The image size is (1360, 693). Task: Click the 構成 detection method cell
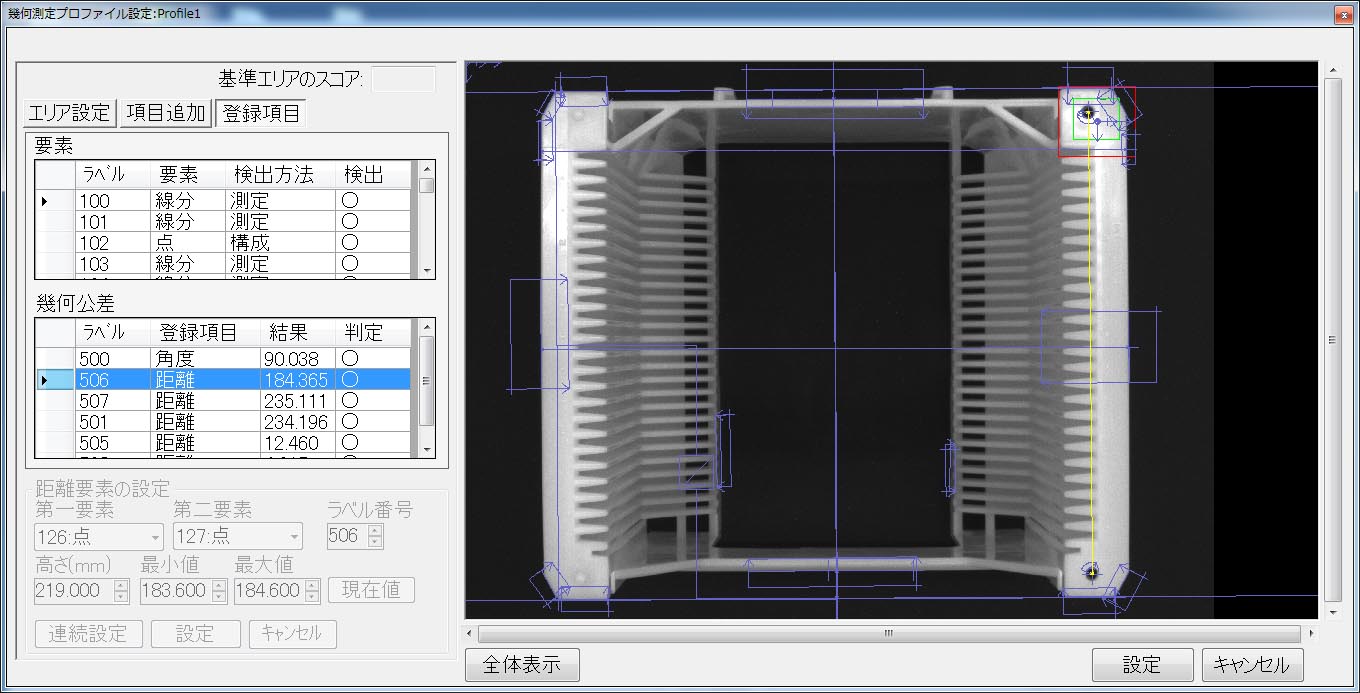click(x=281, y=243)
